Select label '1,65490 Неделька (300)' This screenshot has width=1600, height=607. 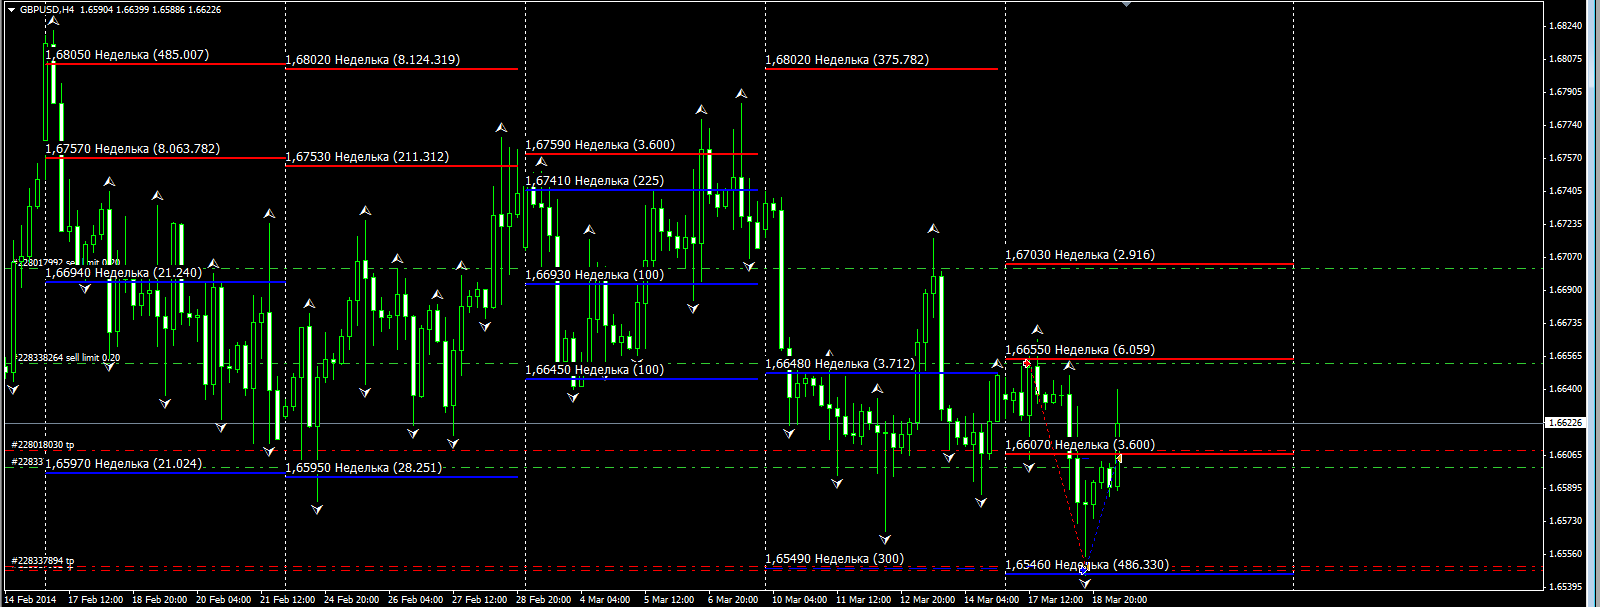point(834,559)
